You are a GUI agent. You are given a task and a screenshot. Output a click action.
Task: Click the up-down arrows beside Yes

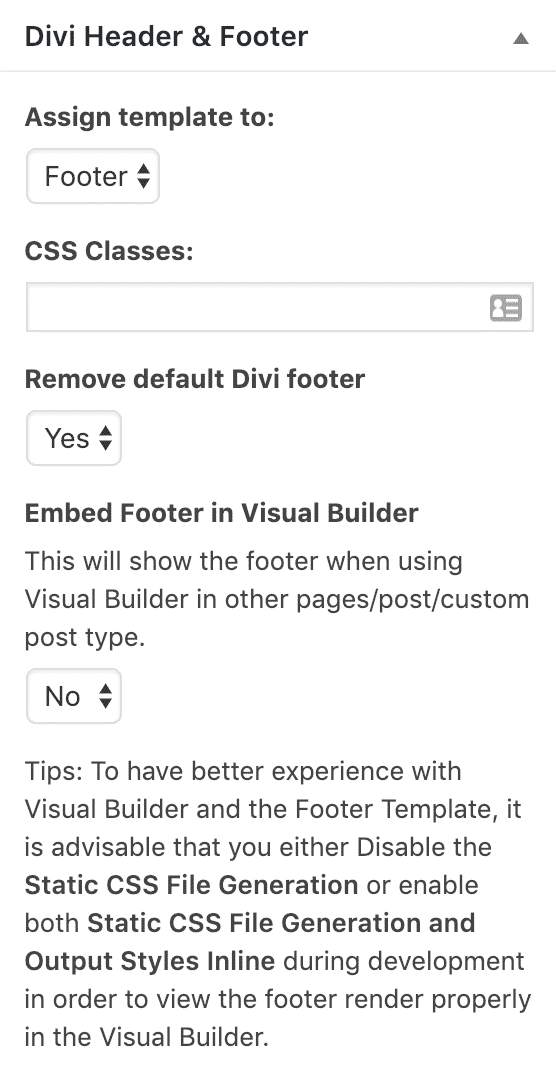(105, 438)
